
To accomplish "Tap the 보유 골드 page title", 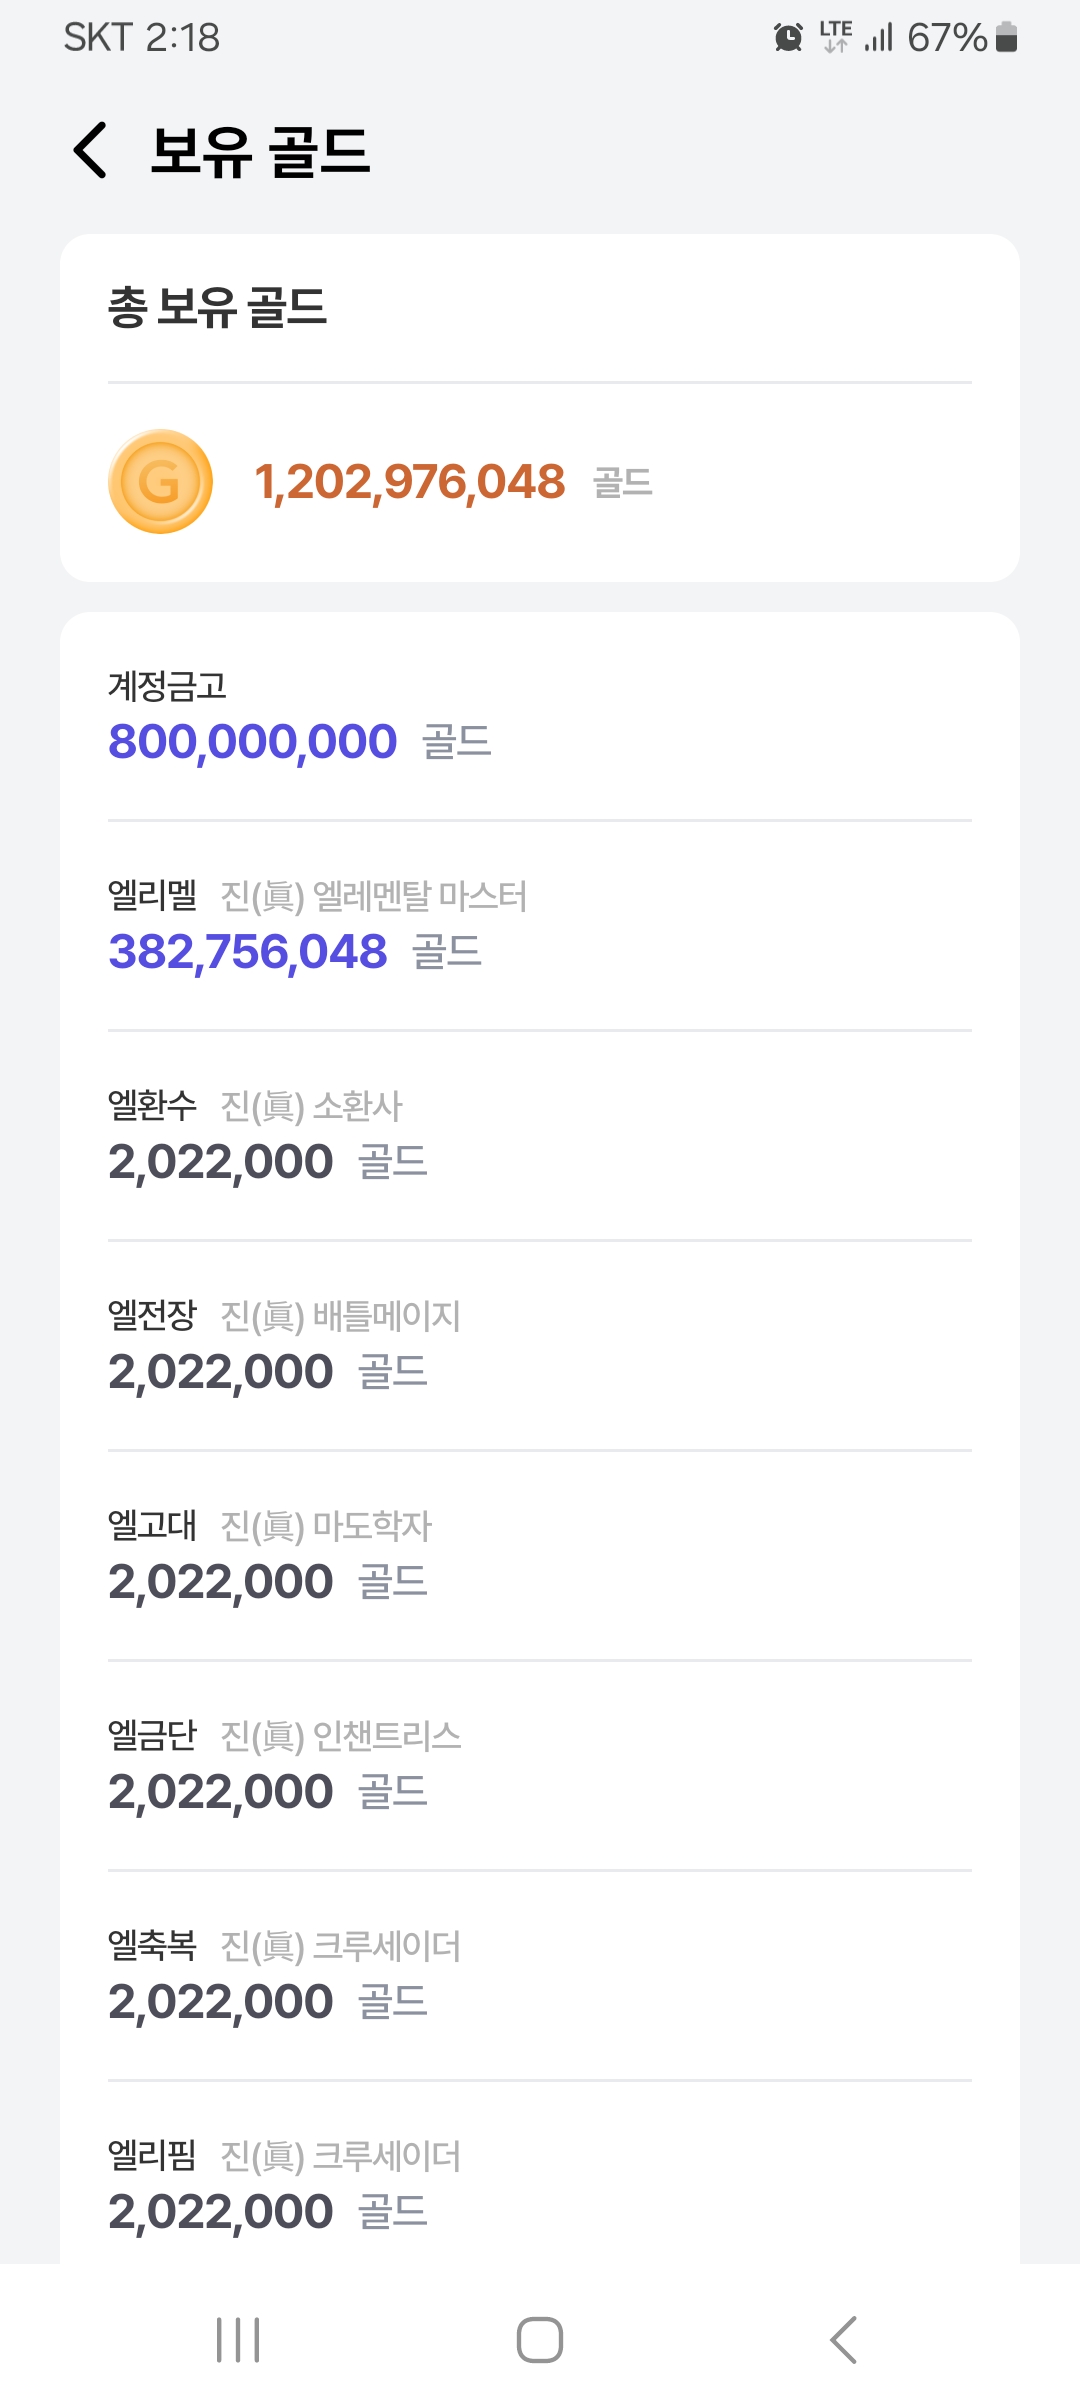I will 260,152.
